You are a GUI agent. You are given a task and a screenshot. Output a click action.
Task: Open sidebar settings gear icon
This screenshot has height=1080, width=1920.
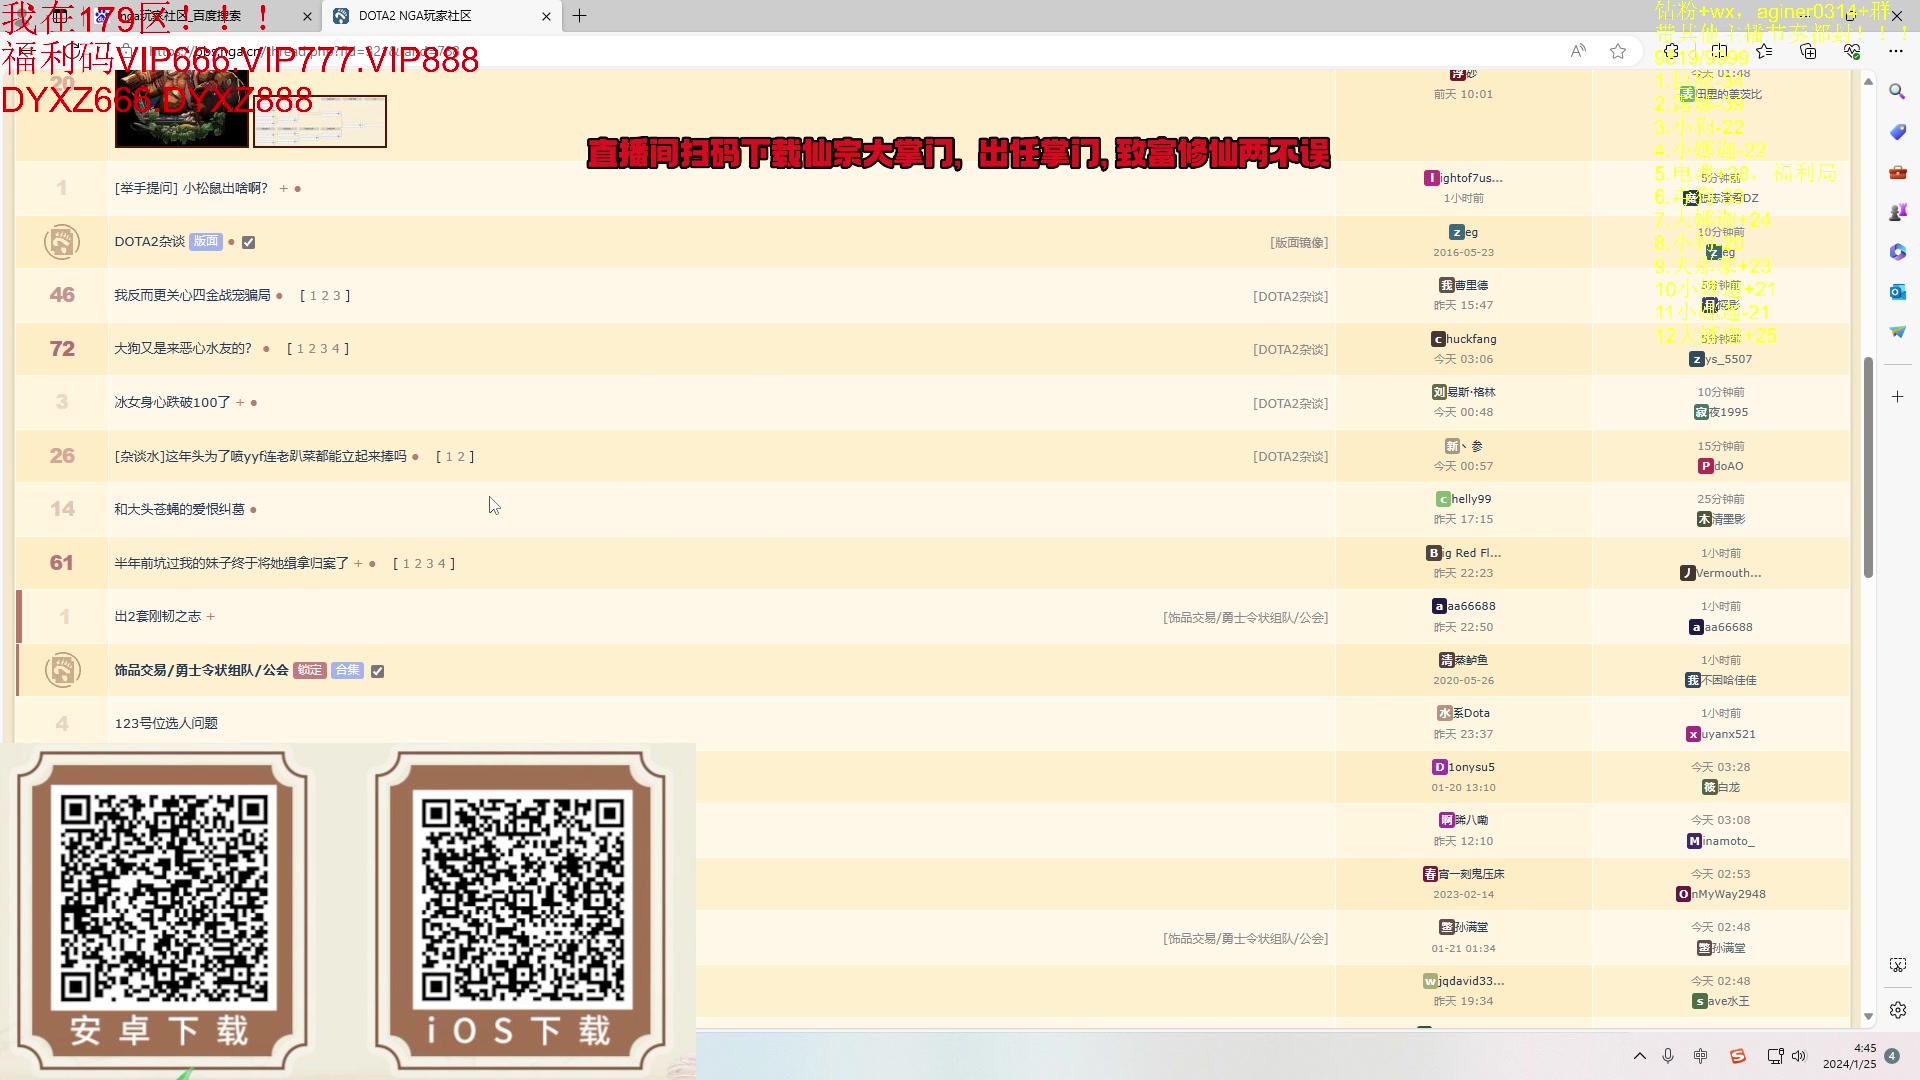(x=1897, y=1010)
